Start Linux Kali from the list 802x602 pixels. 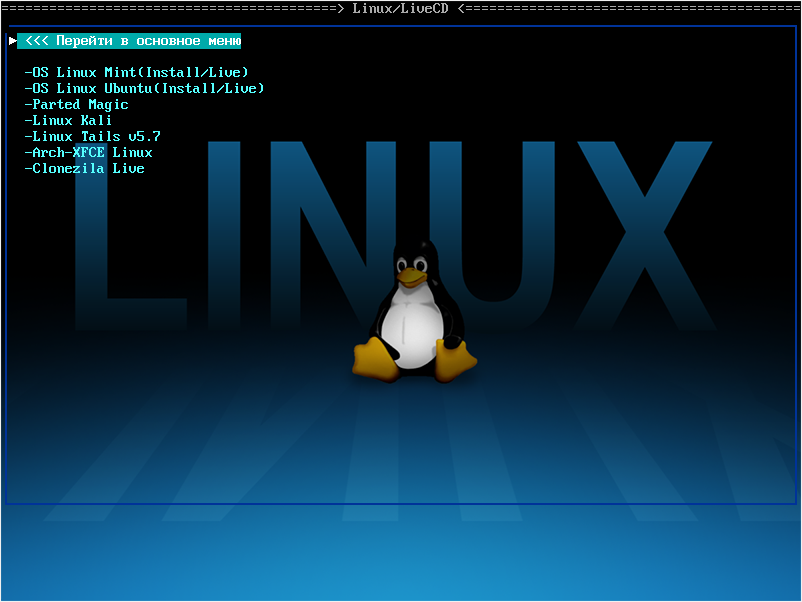68,120
